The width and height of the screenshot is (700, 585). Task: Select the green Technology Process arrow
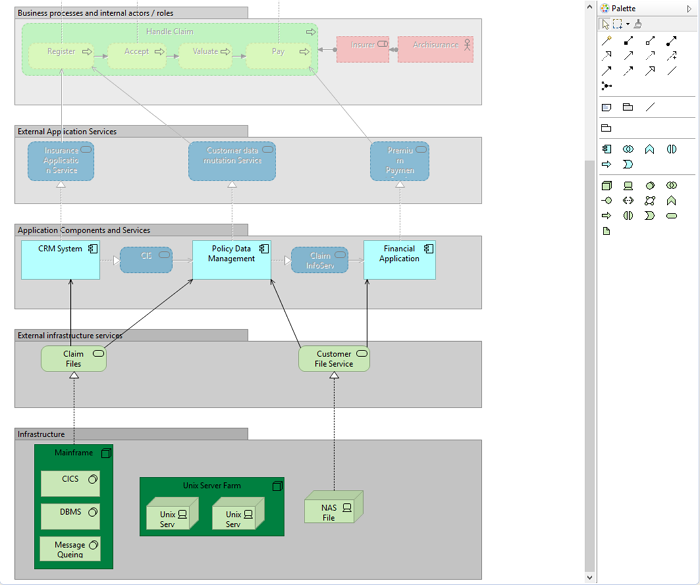click(606, 216)
